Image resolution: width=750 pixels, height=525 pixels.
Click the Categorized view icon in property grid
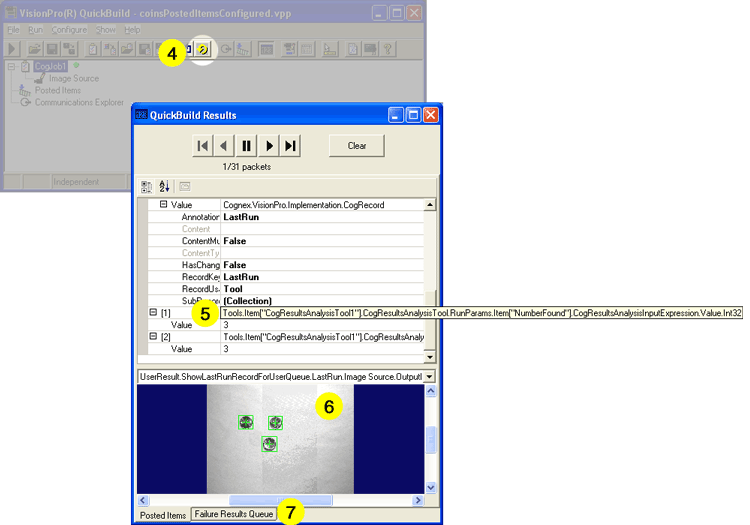(146, 186)
